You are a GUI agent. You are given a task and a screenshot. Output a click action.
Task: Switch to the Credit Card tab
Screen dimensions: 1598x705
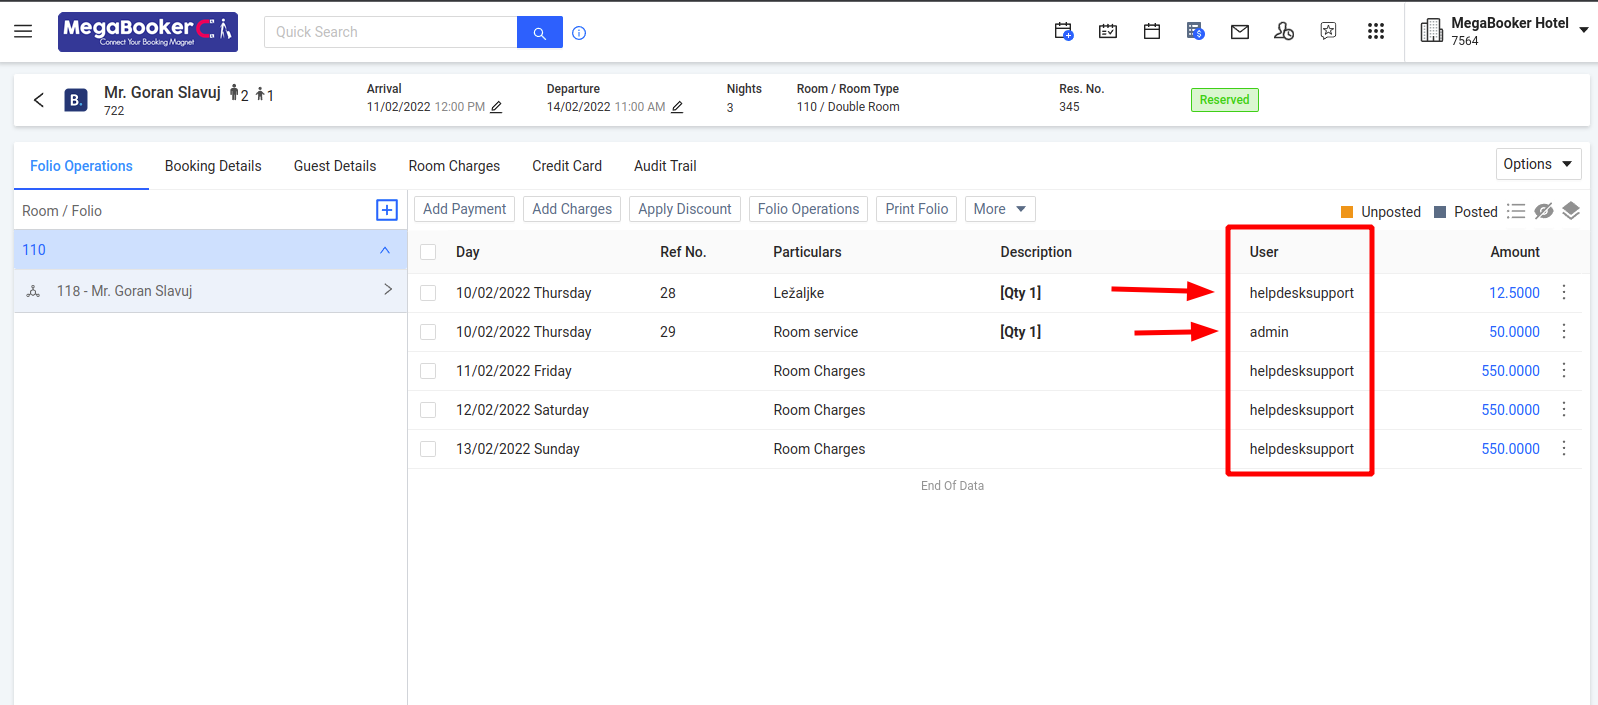[x=567, y=166]
